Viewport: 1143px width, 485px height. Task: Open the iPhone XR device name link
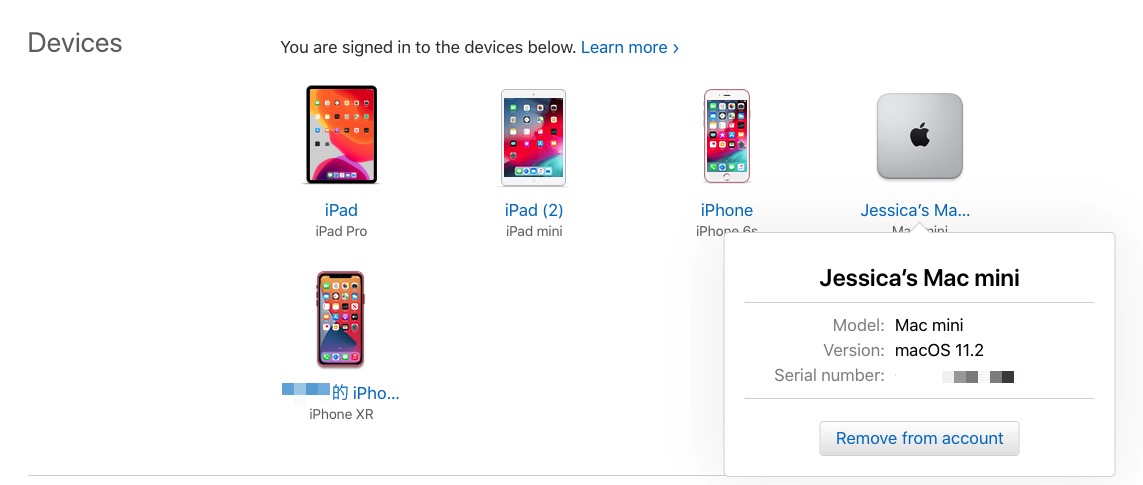(x=341, y=393)
